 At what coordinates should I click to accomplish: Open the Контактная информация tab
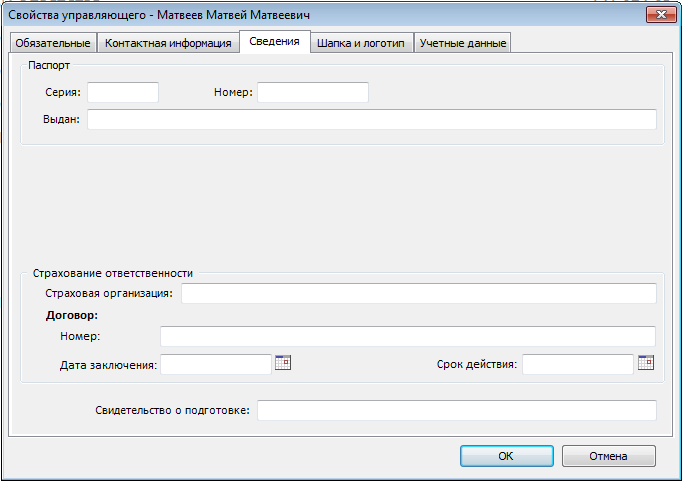[x=168, y=43]
